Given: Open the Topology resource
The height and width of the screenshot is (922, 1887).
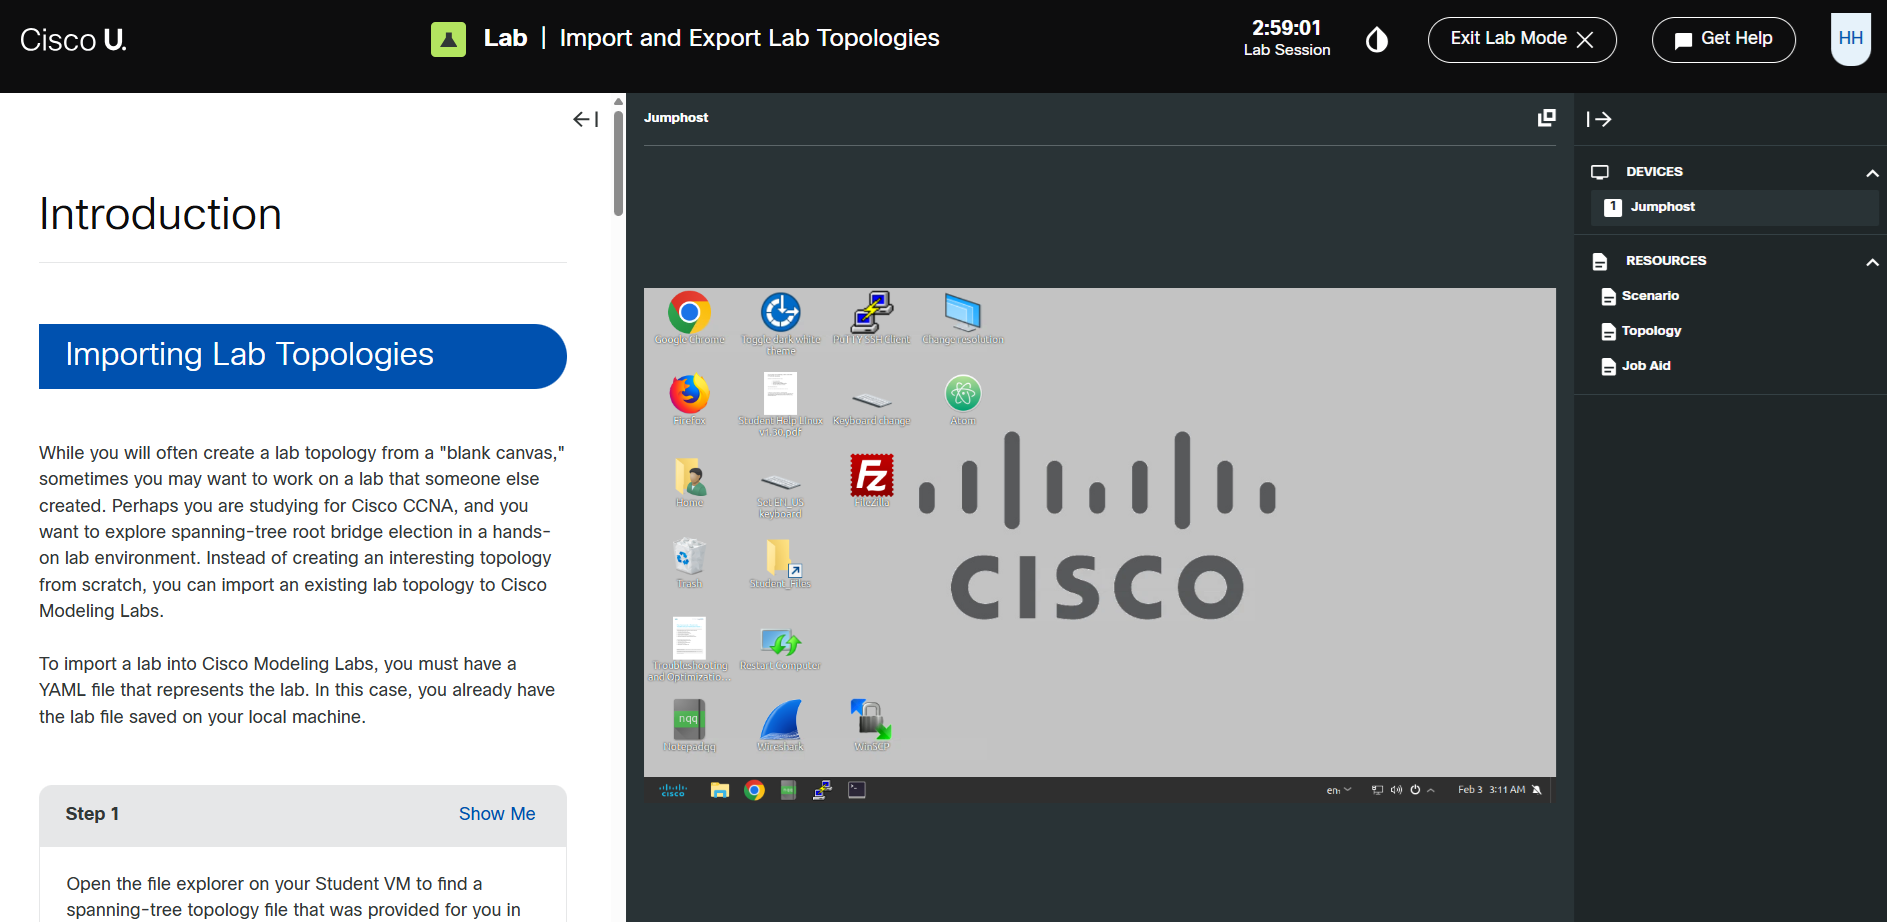Looking at the screenshot, I should pyautogui.click(x=1641, y=331).
